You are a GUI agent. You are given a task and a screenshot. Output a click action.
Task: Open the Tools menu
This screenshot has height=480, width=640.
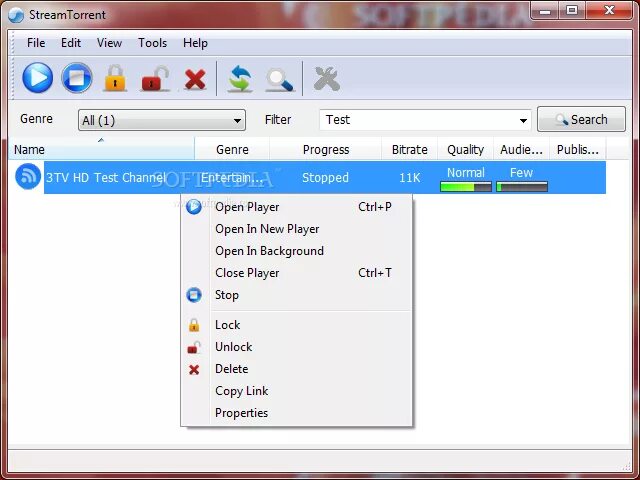click(x=152, y=43)
